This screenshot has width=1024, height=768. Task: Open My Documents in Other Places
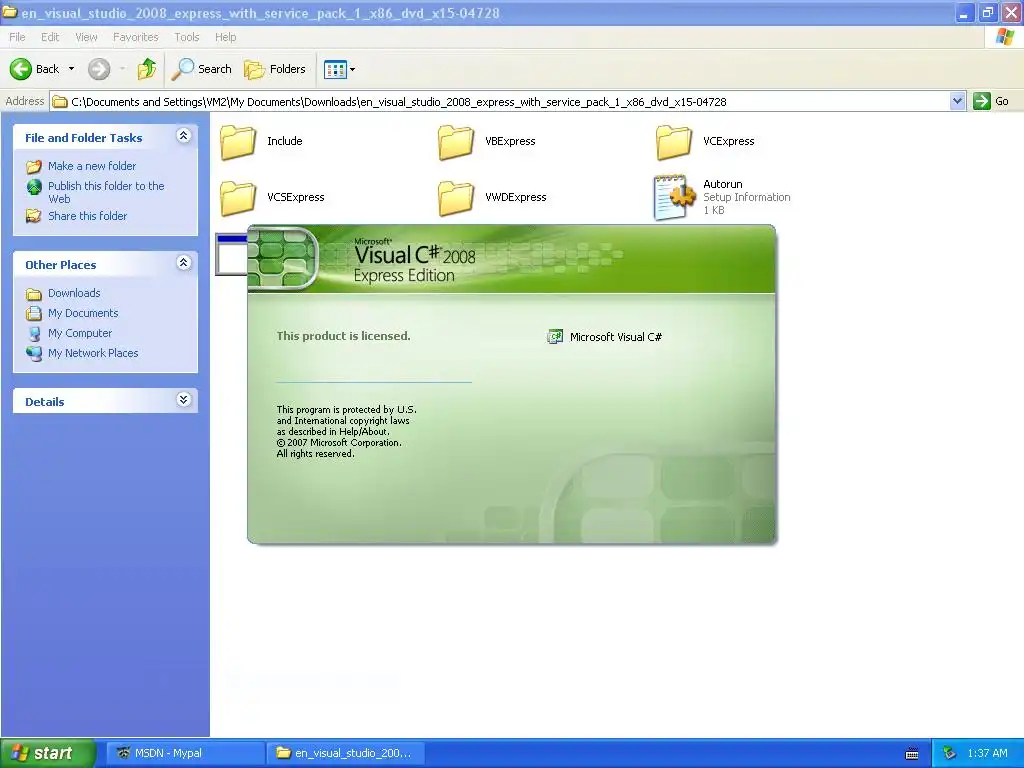coord(83,313)
